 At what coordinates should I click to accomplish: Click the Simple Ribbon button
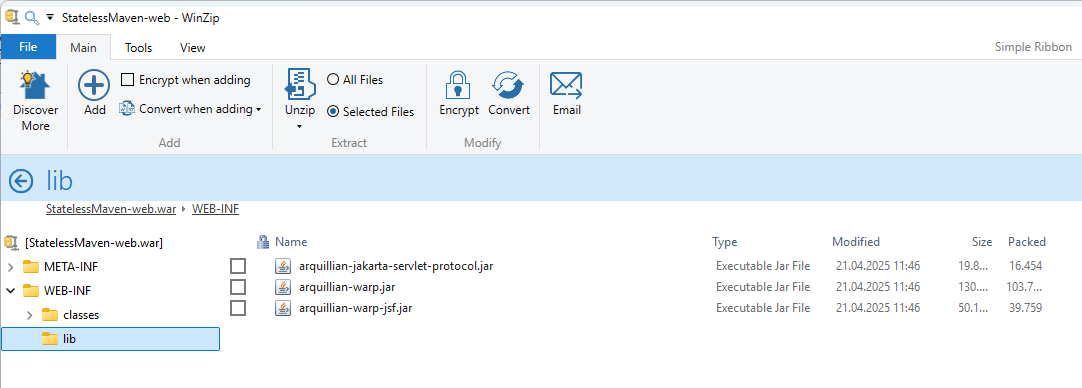click(x=1033, y=47)
